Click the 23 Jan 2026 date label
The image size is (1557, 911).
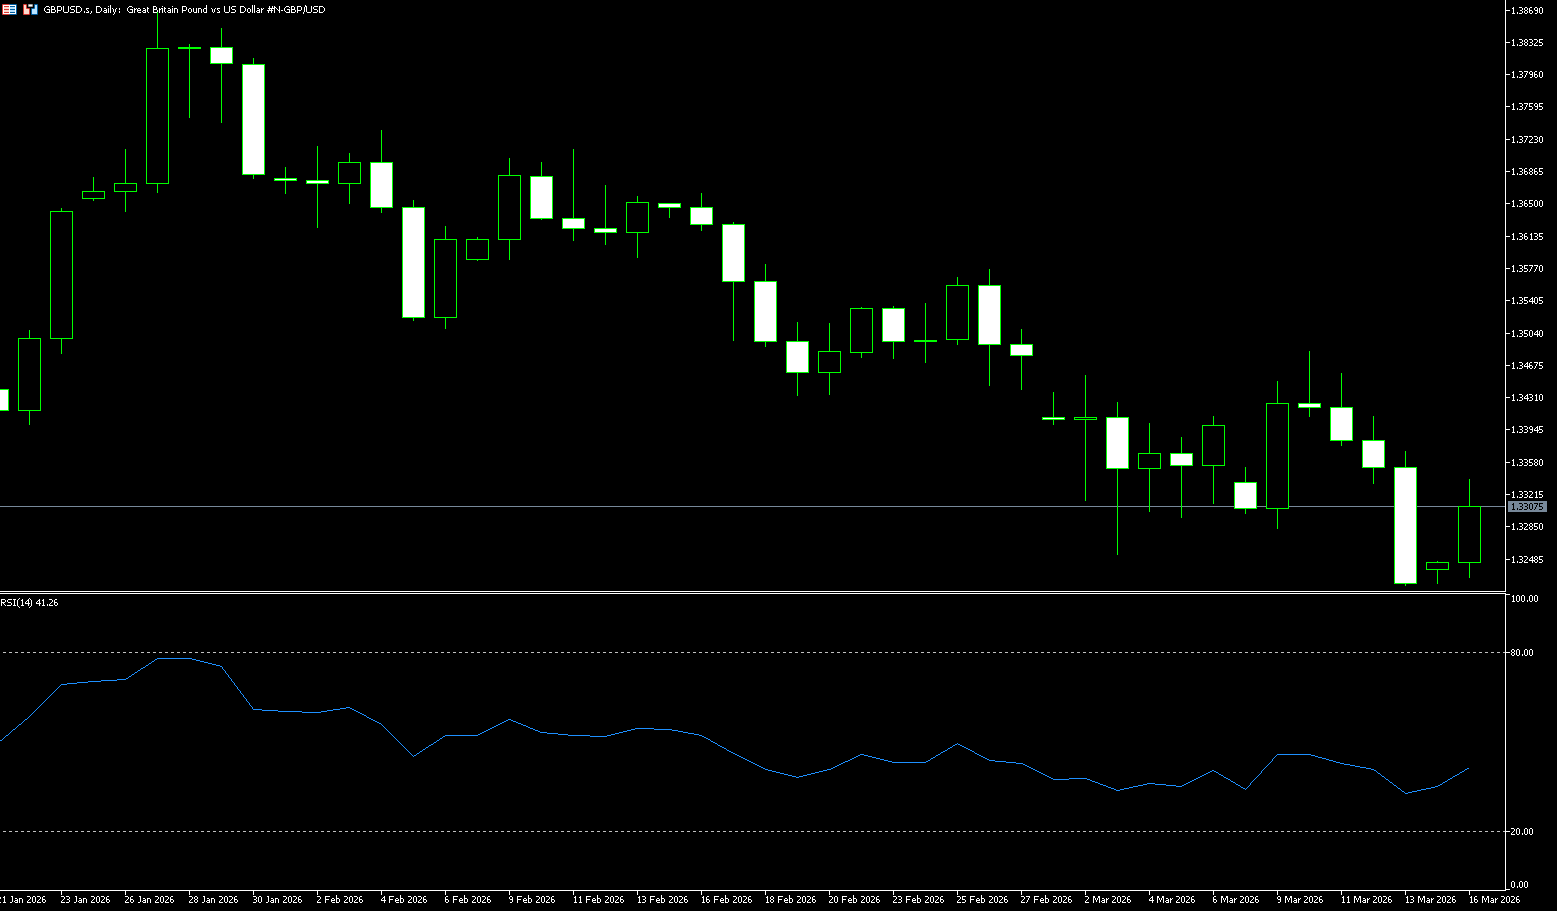click(x=85, y=900)
